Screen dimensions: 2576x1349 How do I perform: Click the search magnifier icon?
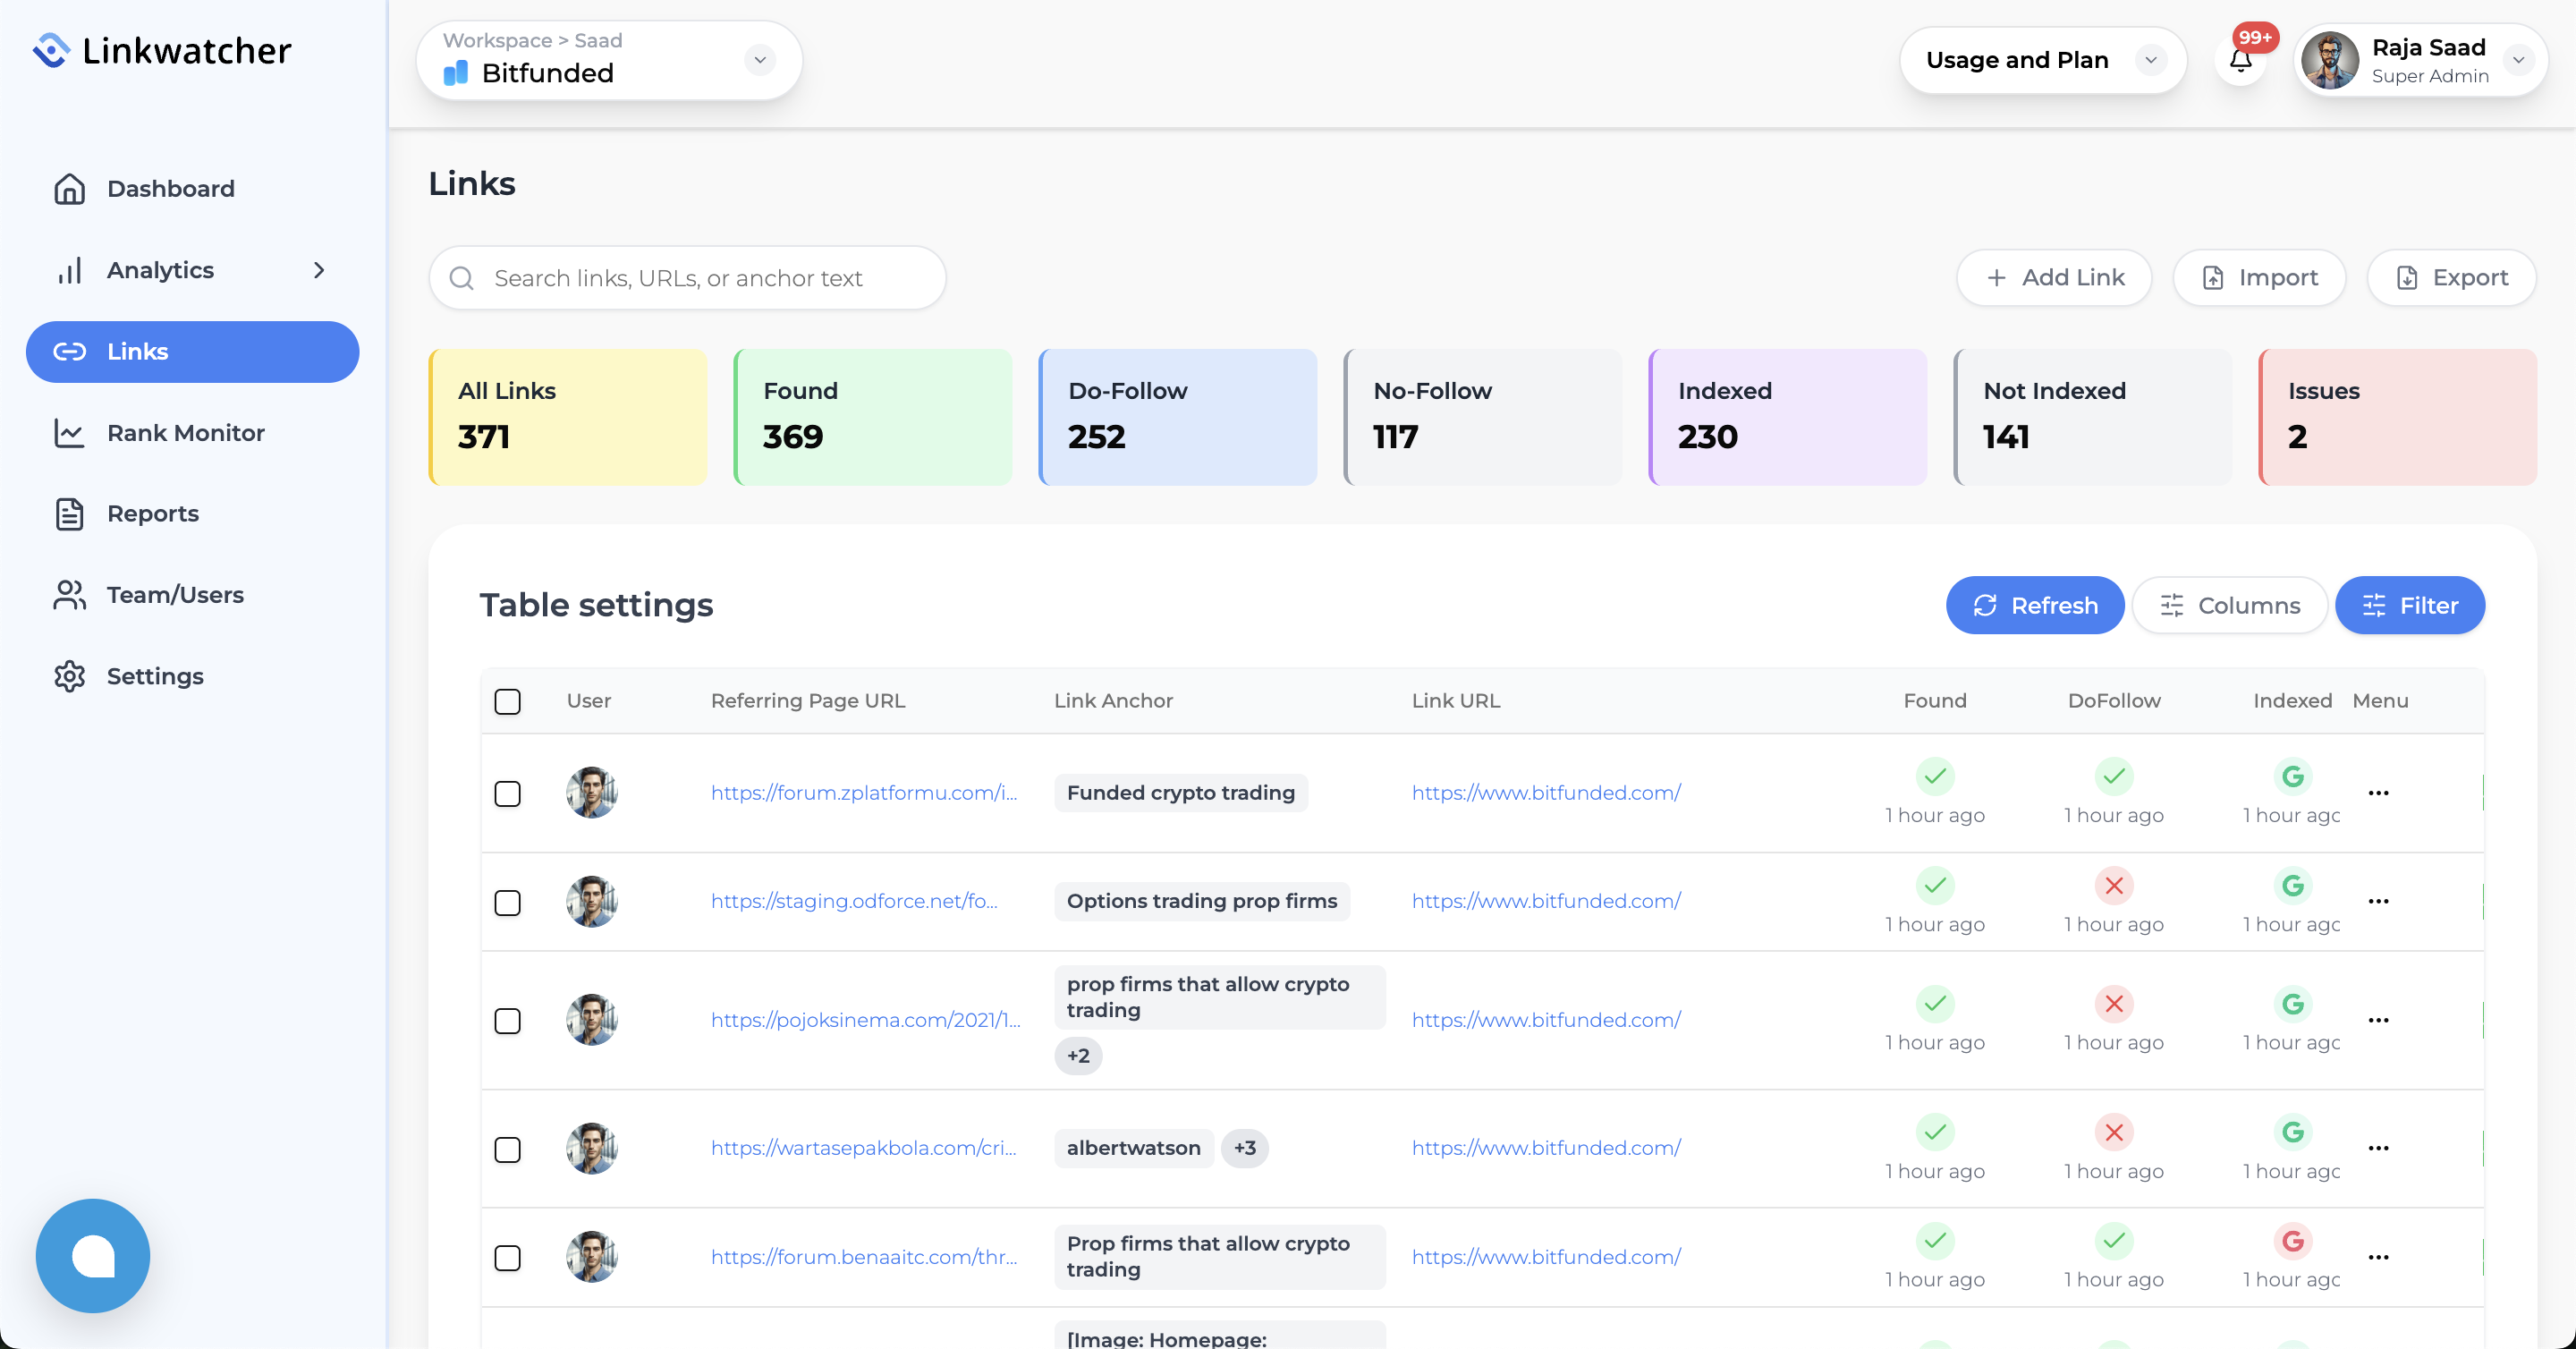click(x=461, y=278)
